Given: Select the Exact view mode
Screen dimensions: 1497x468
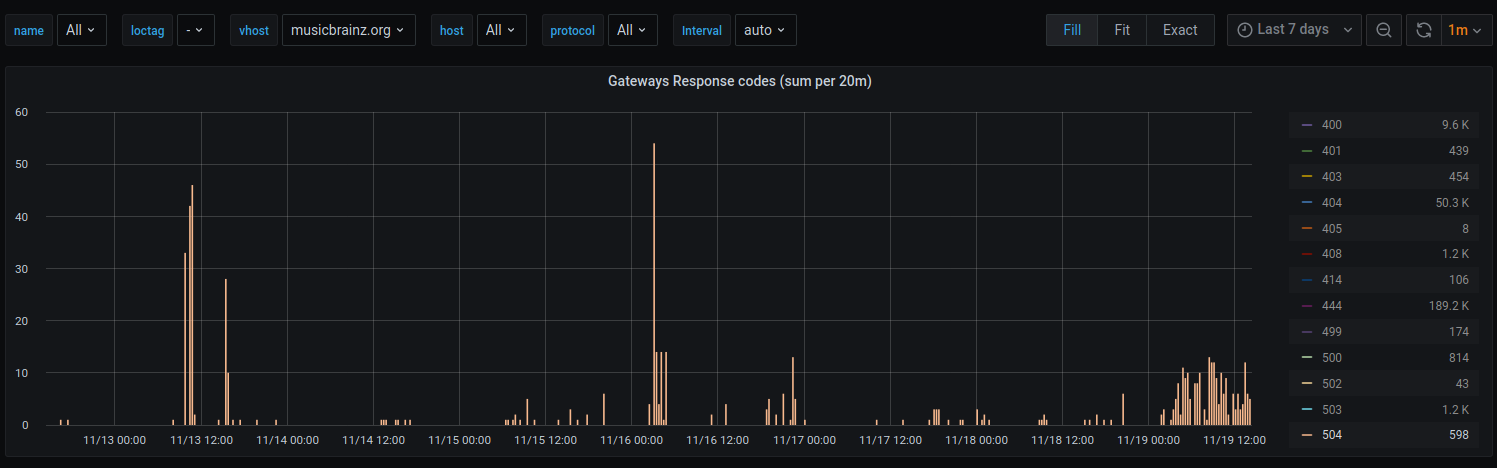Looking at the screenshot, I should (1180, 30).
